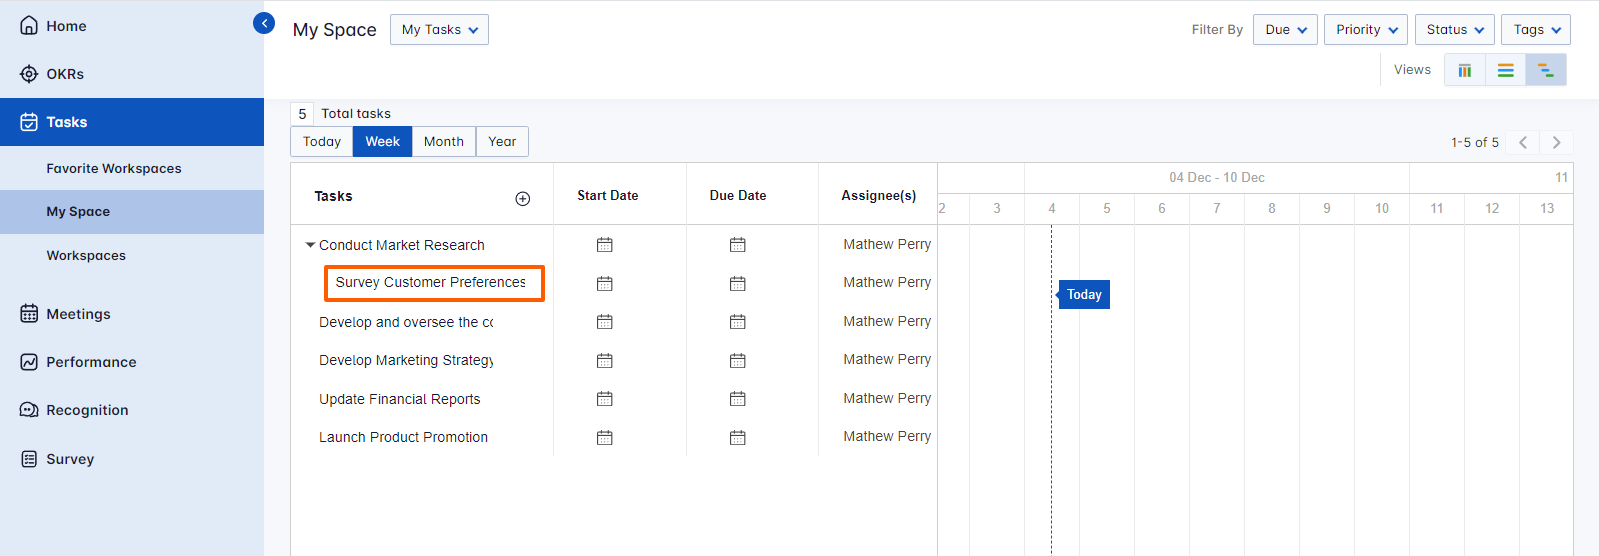
Task: Click Mathew Perry assignee for Launch Product Promotion
Action: point(887,437)
